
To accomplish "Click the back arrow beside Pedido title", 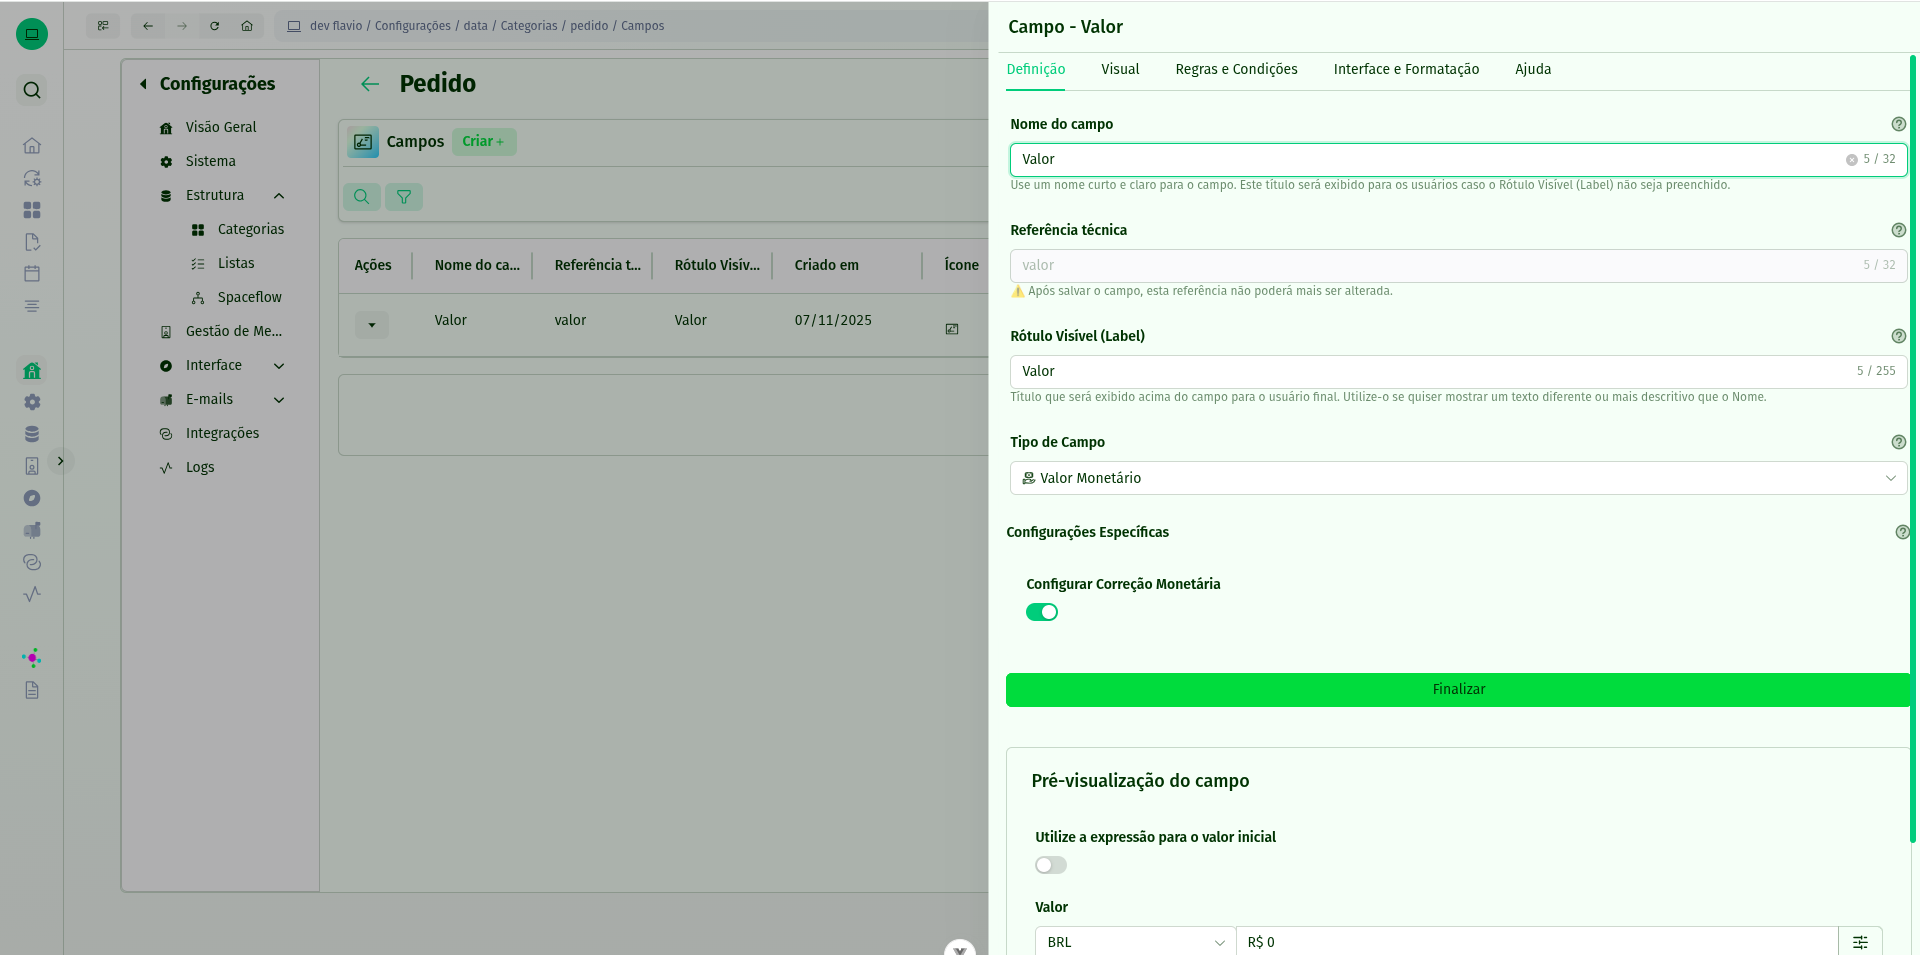I will tap(370, 84).
